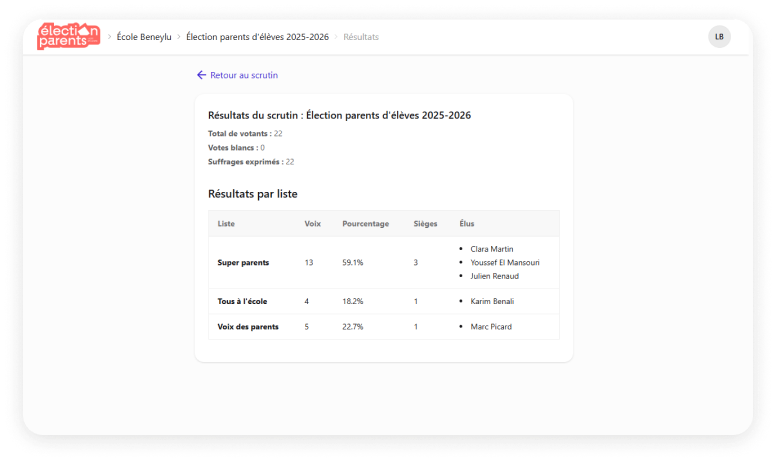The width and height of the screenshot is (776, 462).
Task: Select the Voix des parents list name
Action: click(x=248, y=327)
